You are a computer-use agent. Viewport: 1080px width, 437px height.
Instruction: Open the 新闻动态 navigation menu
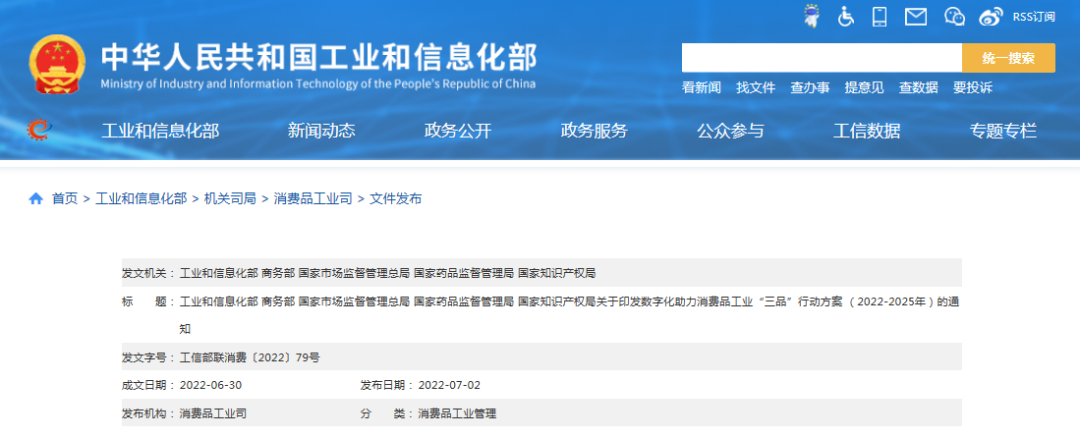(x=321, y=130)
